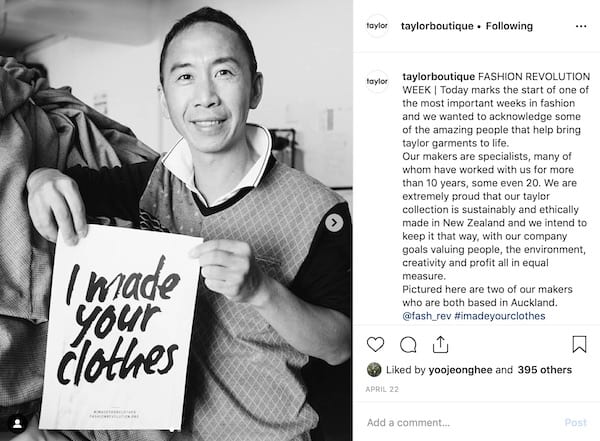Open the APRIL 22 post date
Viewport: 600px width, 441px height.
[382, 389]
